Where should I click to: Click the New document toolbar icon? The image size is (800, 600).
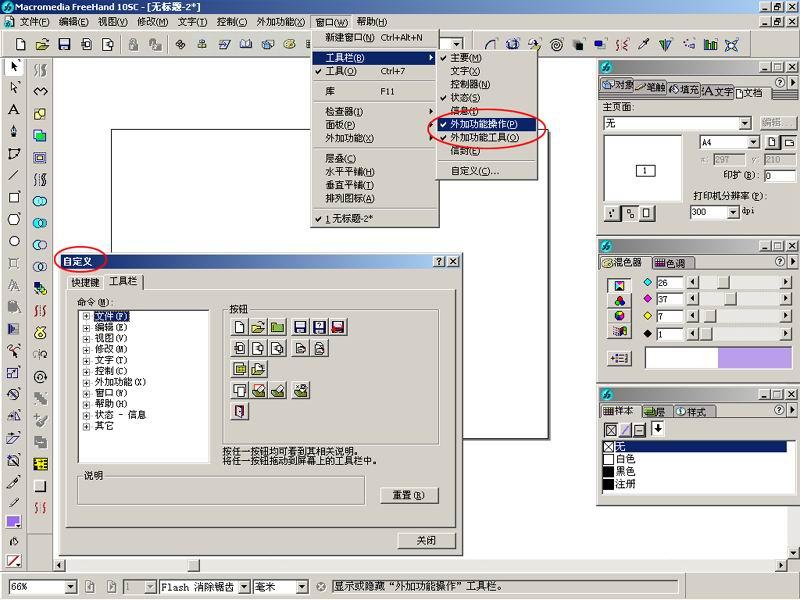point(20,44)
